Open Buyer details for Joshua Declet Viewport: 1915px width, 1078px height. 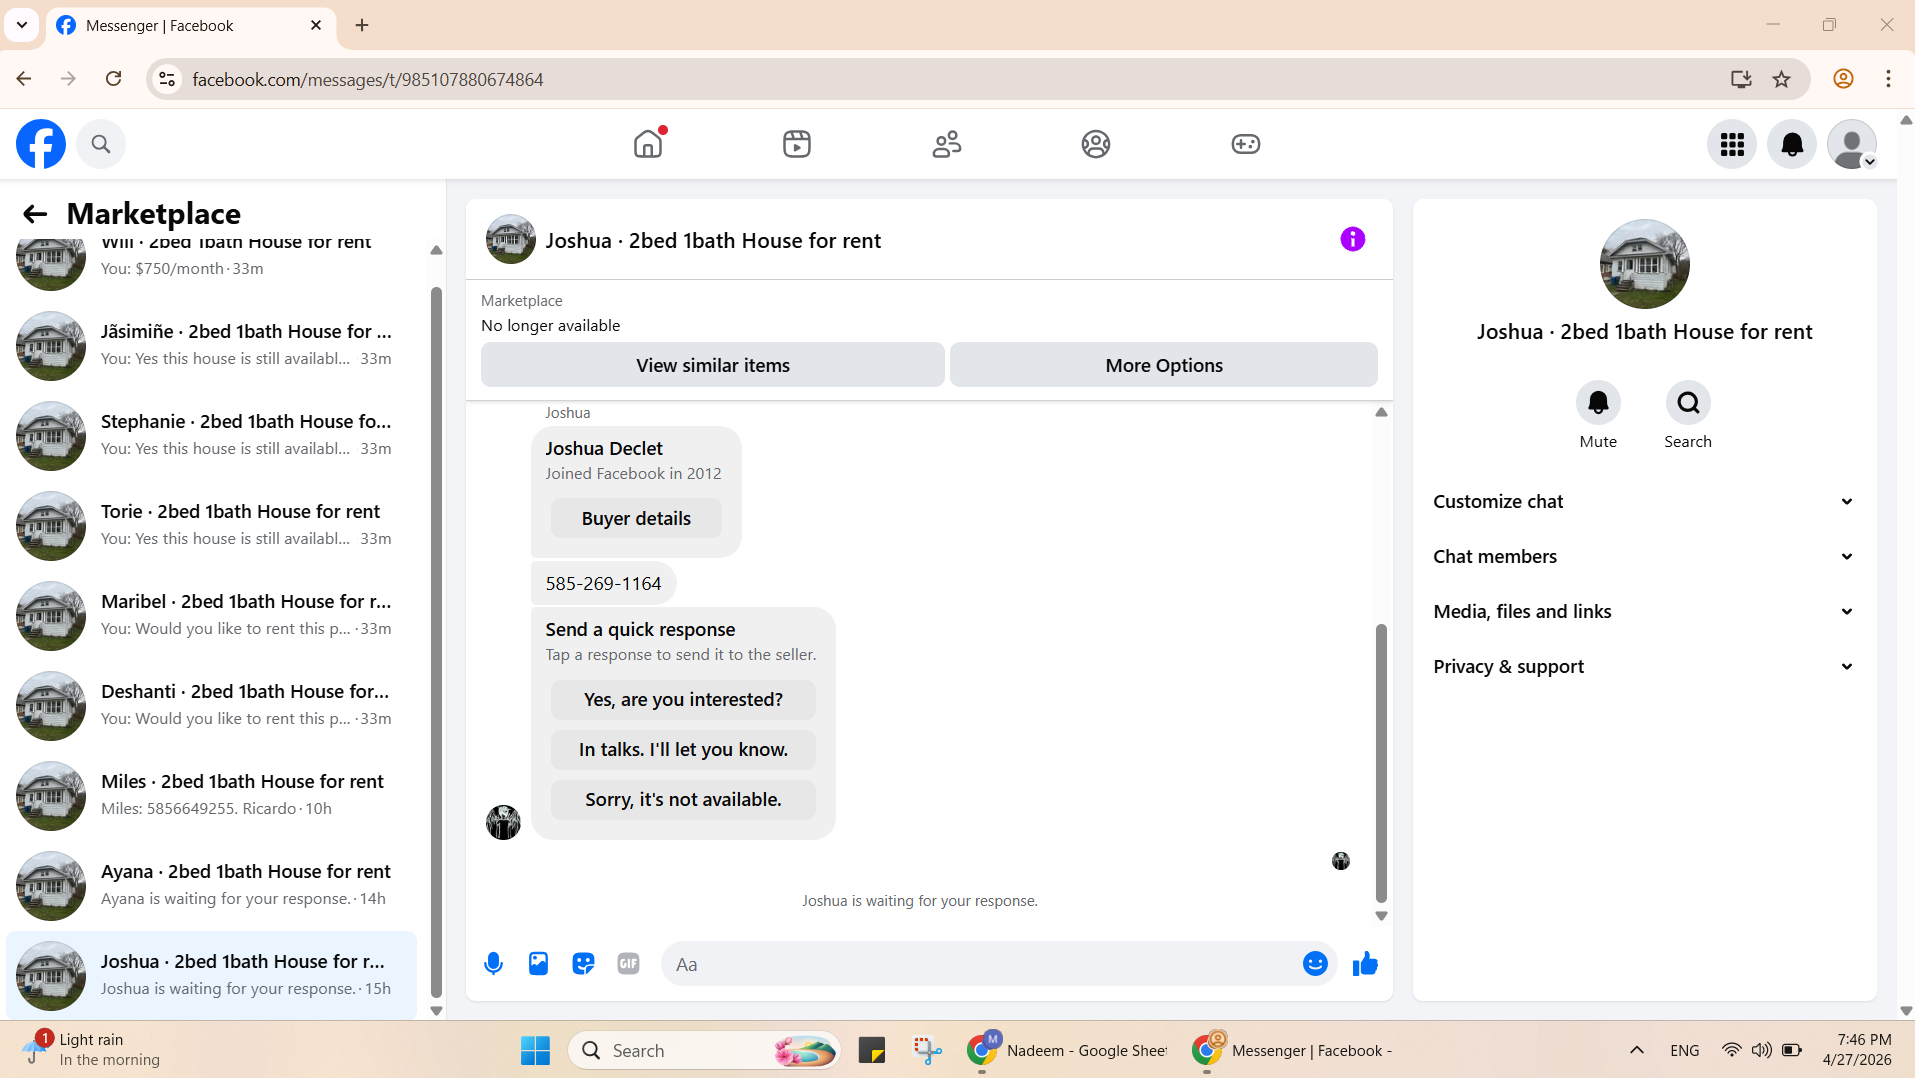coord(636,519)
